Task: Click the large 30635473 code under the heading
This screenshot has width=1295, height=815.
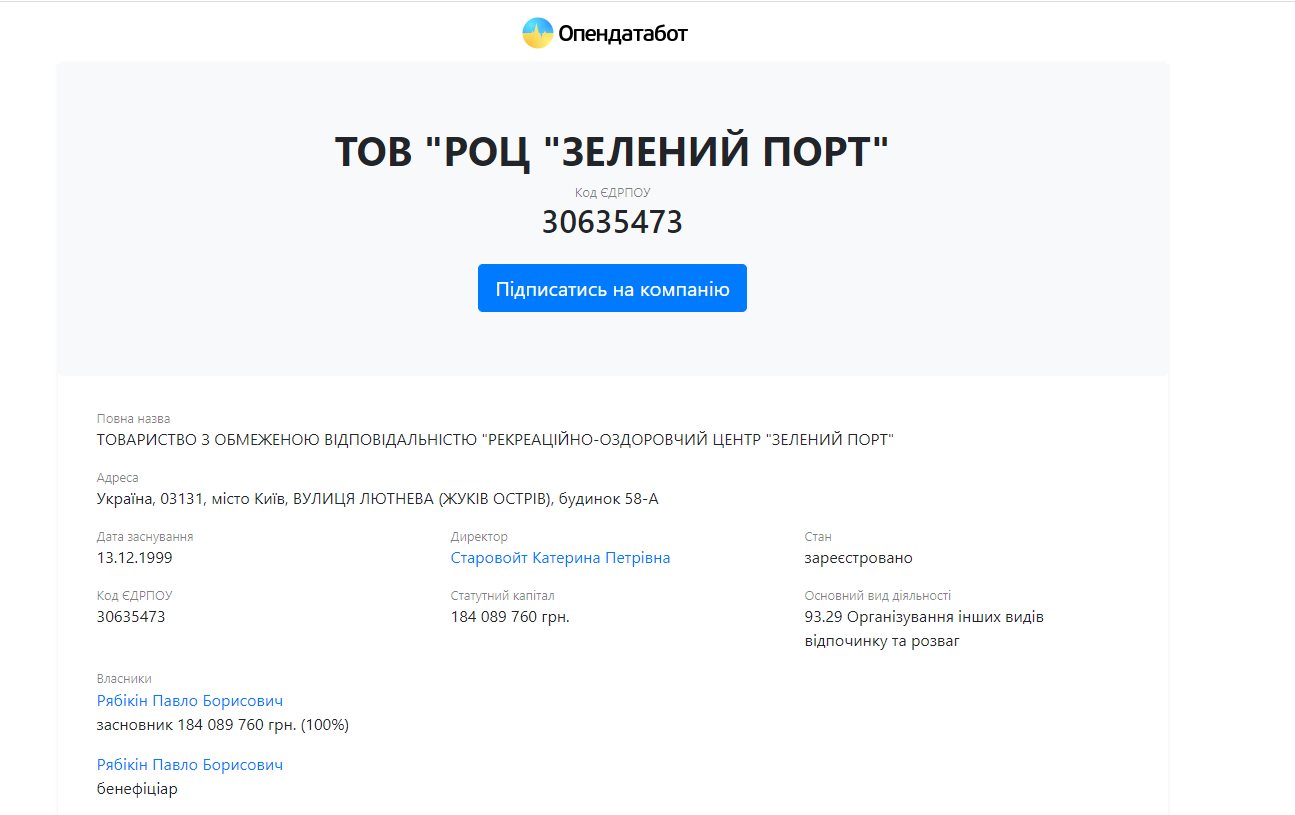Action: pyautogui.click(x=612, y=222)
